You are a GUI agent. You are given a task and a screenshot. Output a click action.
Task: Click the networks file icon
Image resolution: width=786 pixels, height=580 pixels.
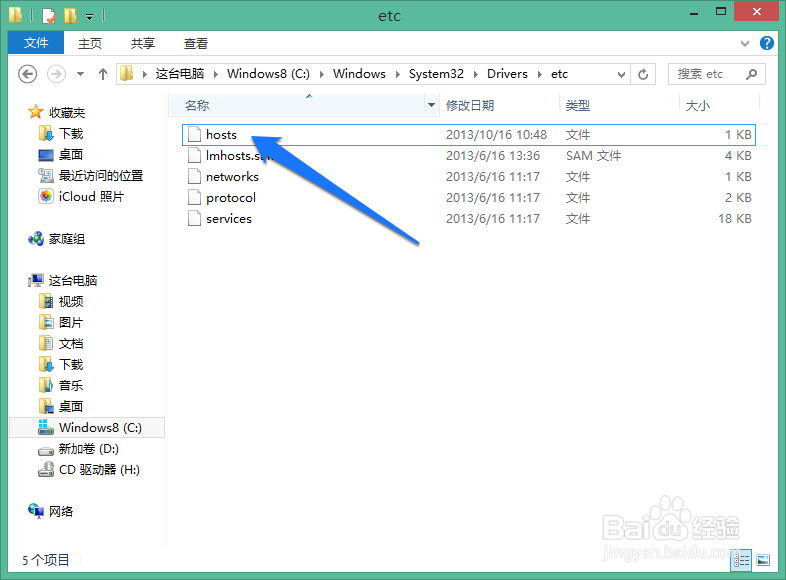point(194,176)
